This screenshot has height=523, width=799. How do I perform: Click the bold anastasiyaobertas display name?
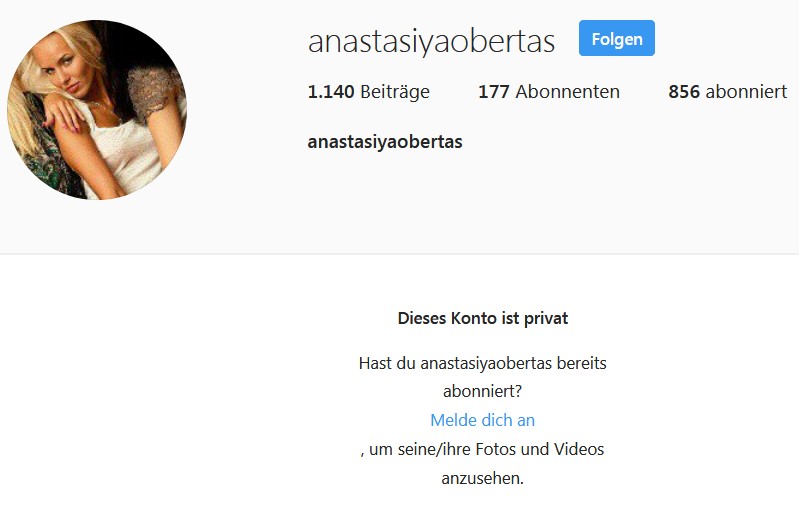[385, 142]
